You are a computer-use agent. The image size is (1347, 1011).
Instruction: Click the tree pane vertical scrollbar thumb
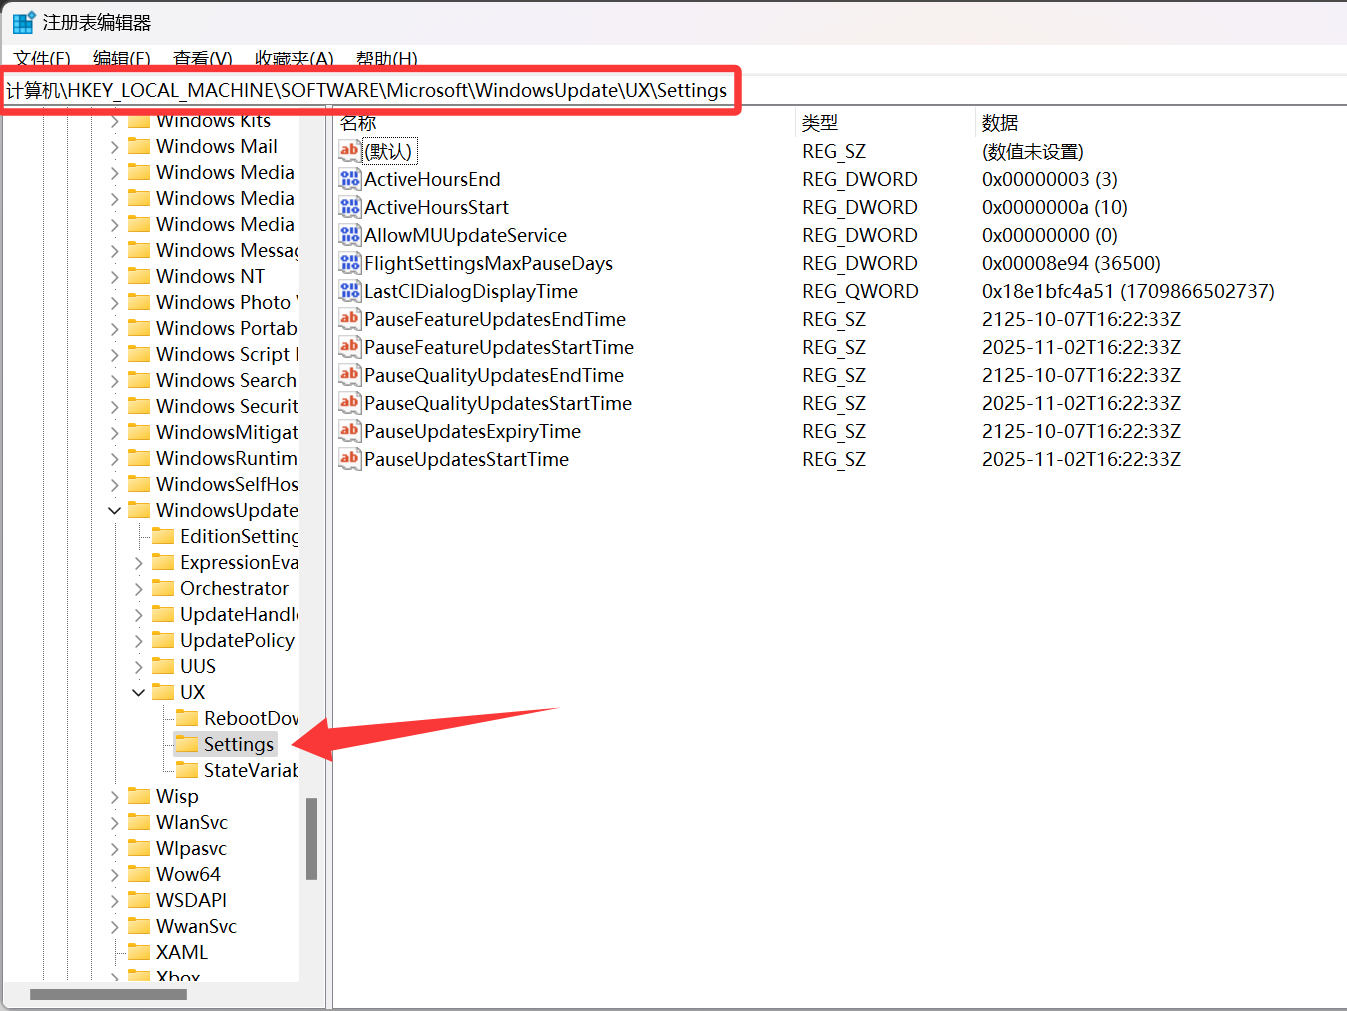311,838
